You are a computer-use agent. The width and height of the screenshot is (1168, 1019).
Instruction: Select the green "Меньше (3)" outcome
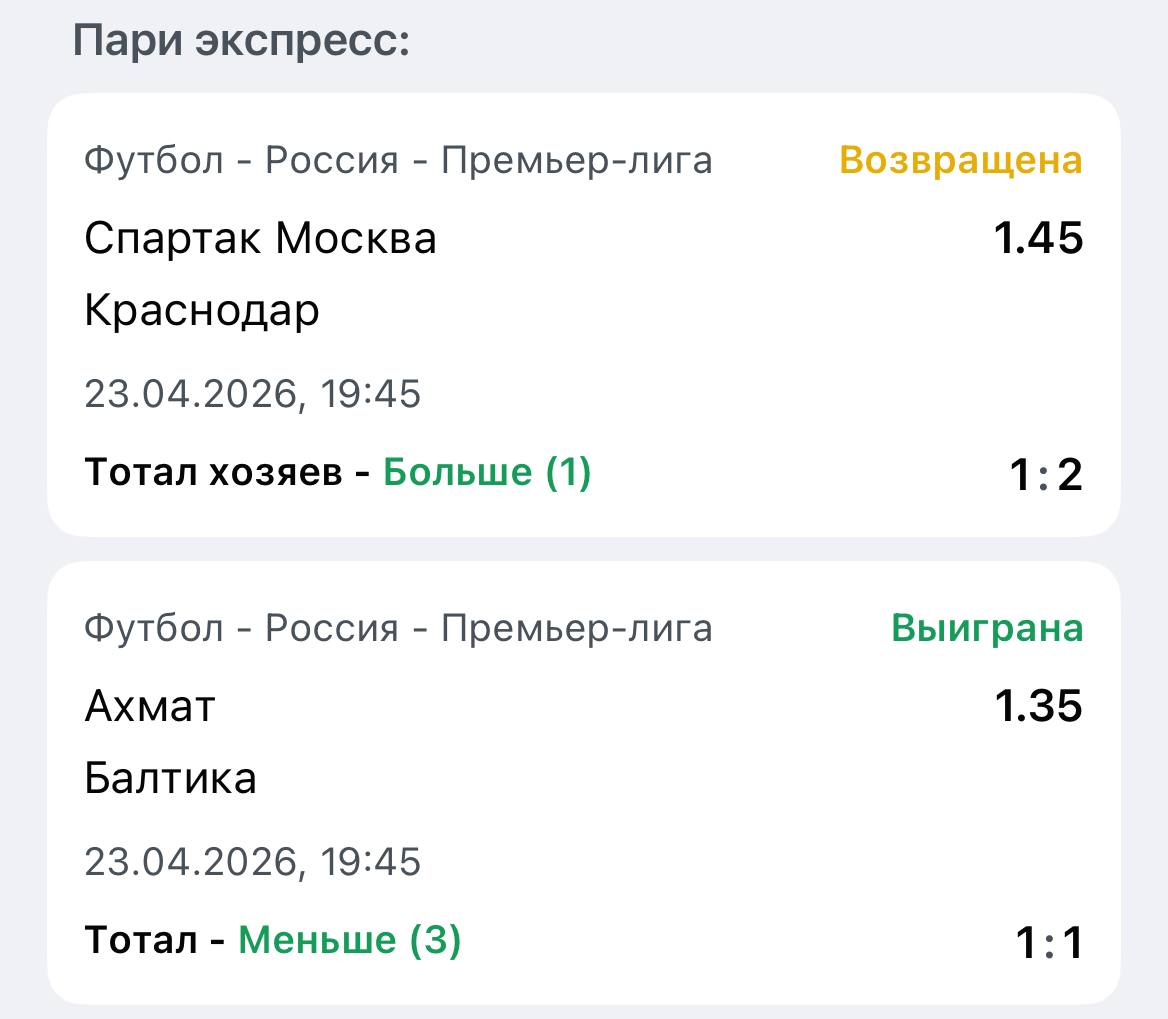point(349,940)
